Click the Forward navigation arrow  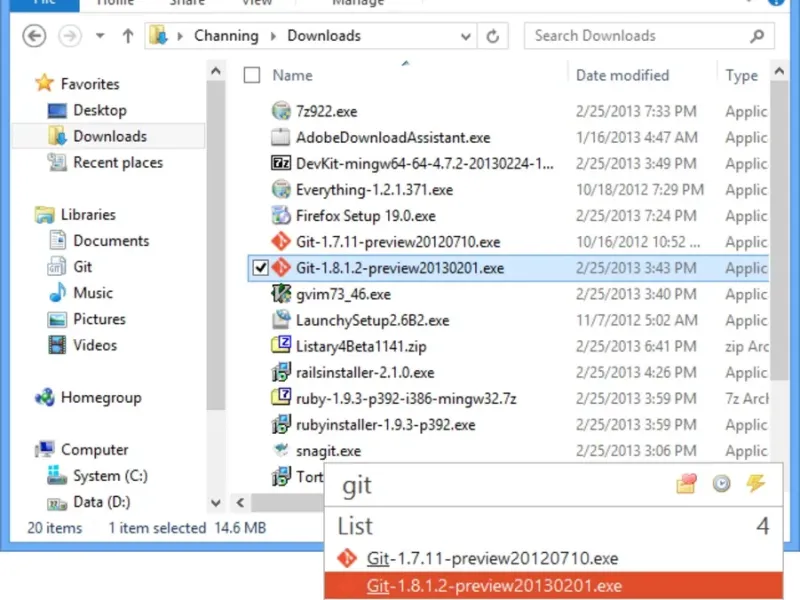(70, 36)
